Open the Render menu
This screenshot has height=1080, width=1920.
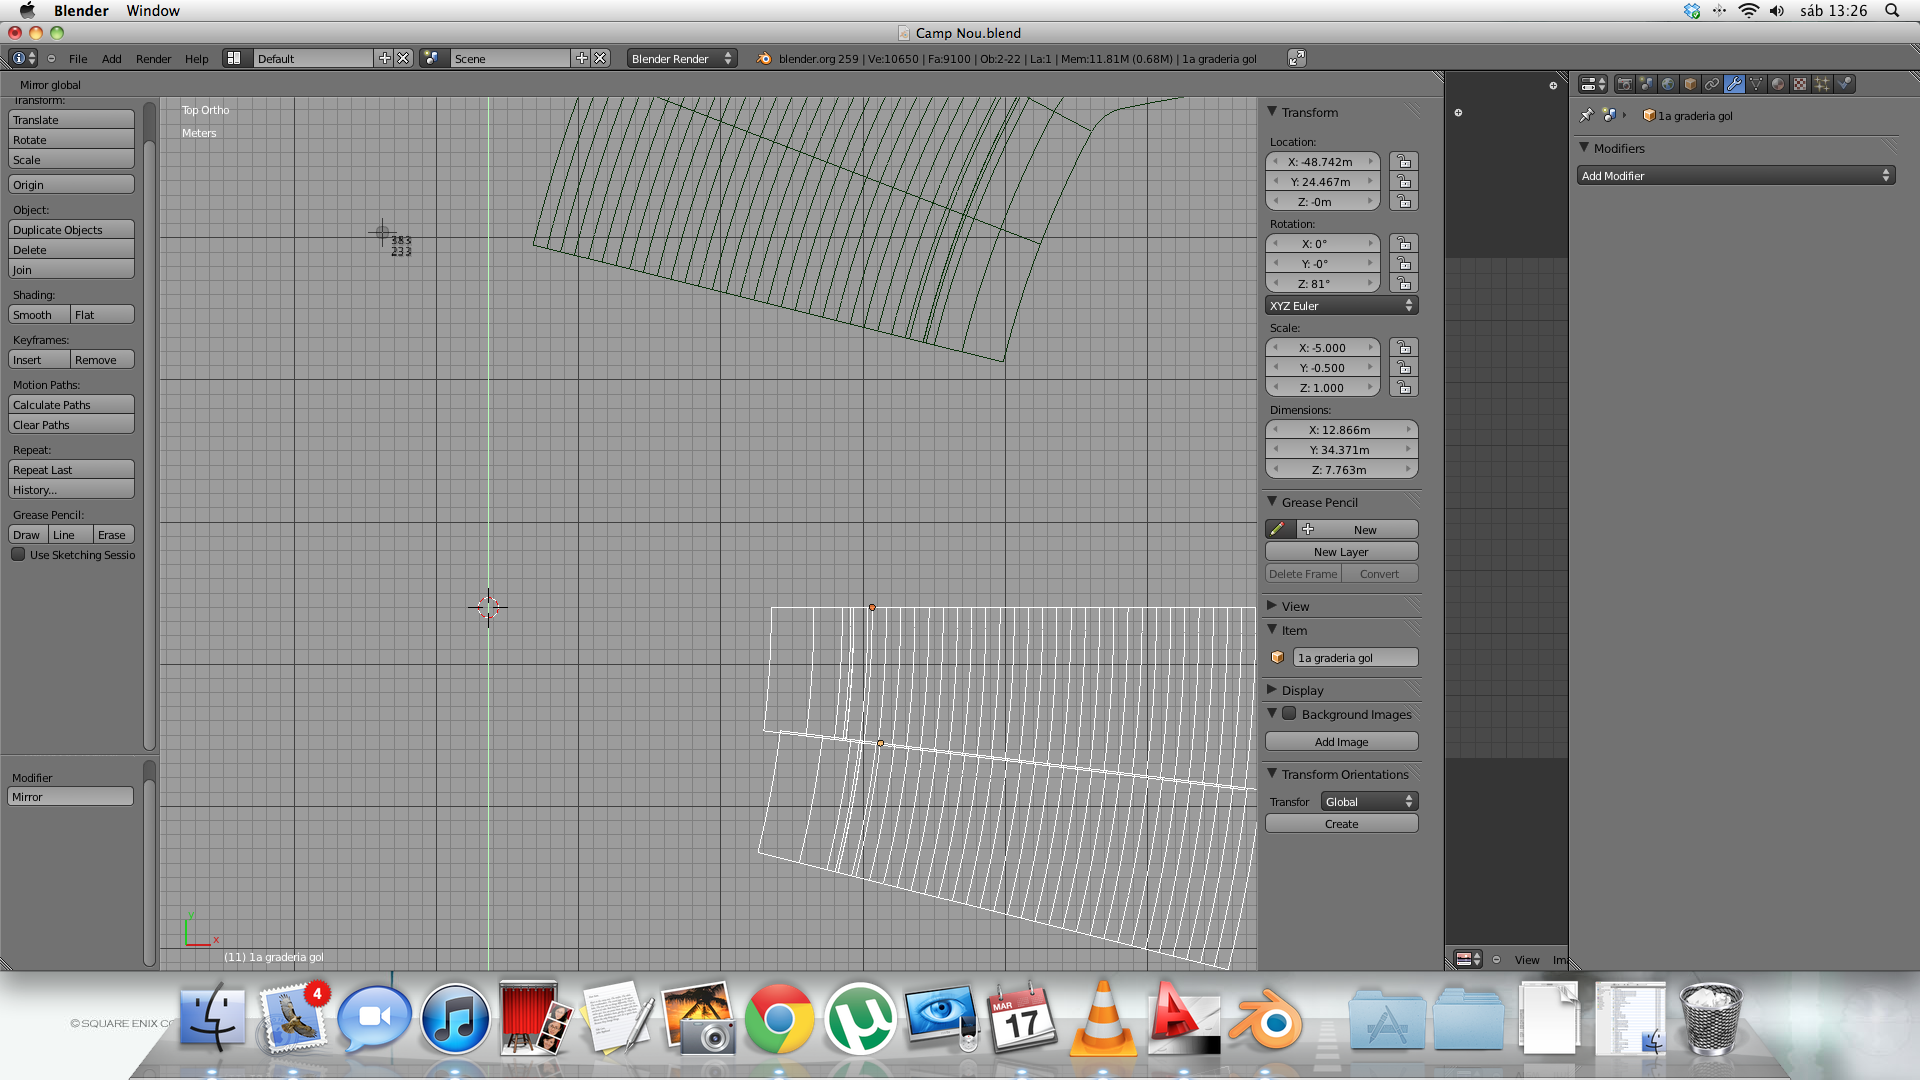[153, 58]
